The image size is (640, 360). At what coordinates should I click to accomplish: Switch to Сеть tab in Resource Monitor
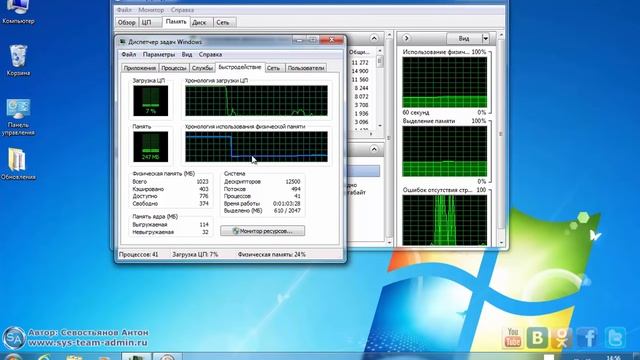tap(223, 23)
